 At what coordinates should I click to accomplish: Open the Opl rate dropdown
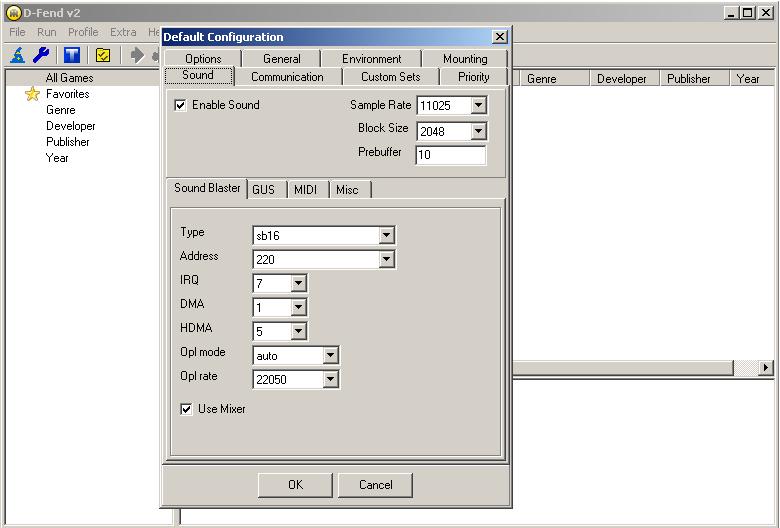pos(331,379)
